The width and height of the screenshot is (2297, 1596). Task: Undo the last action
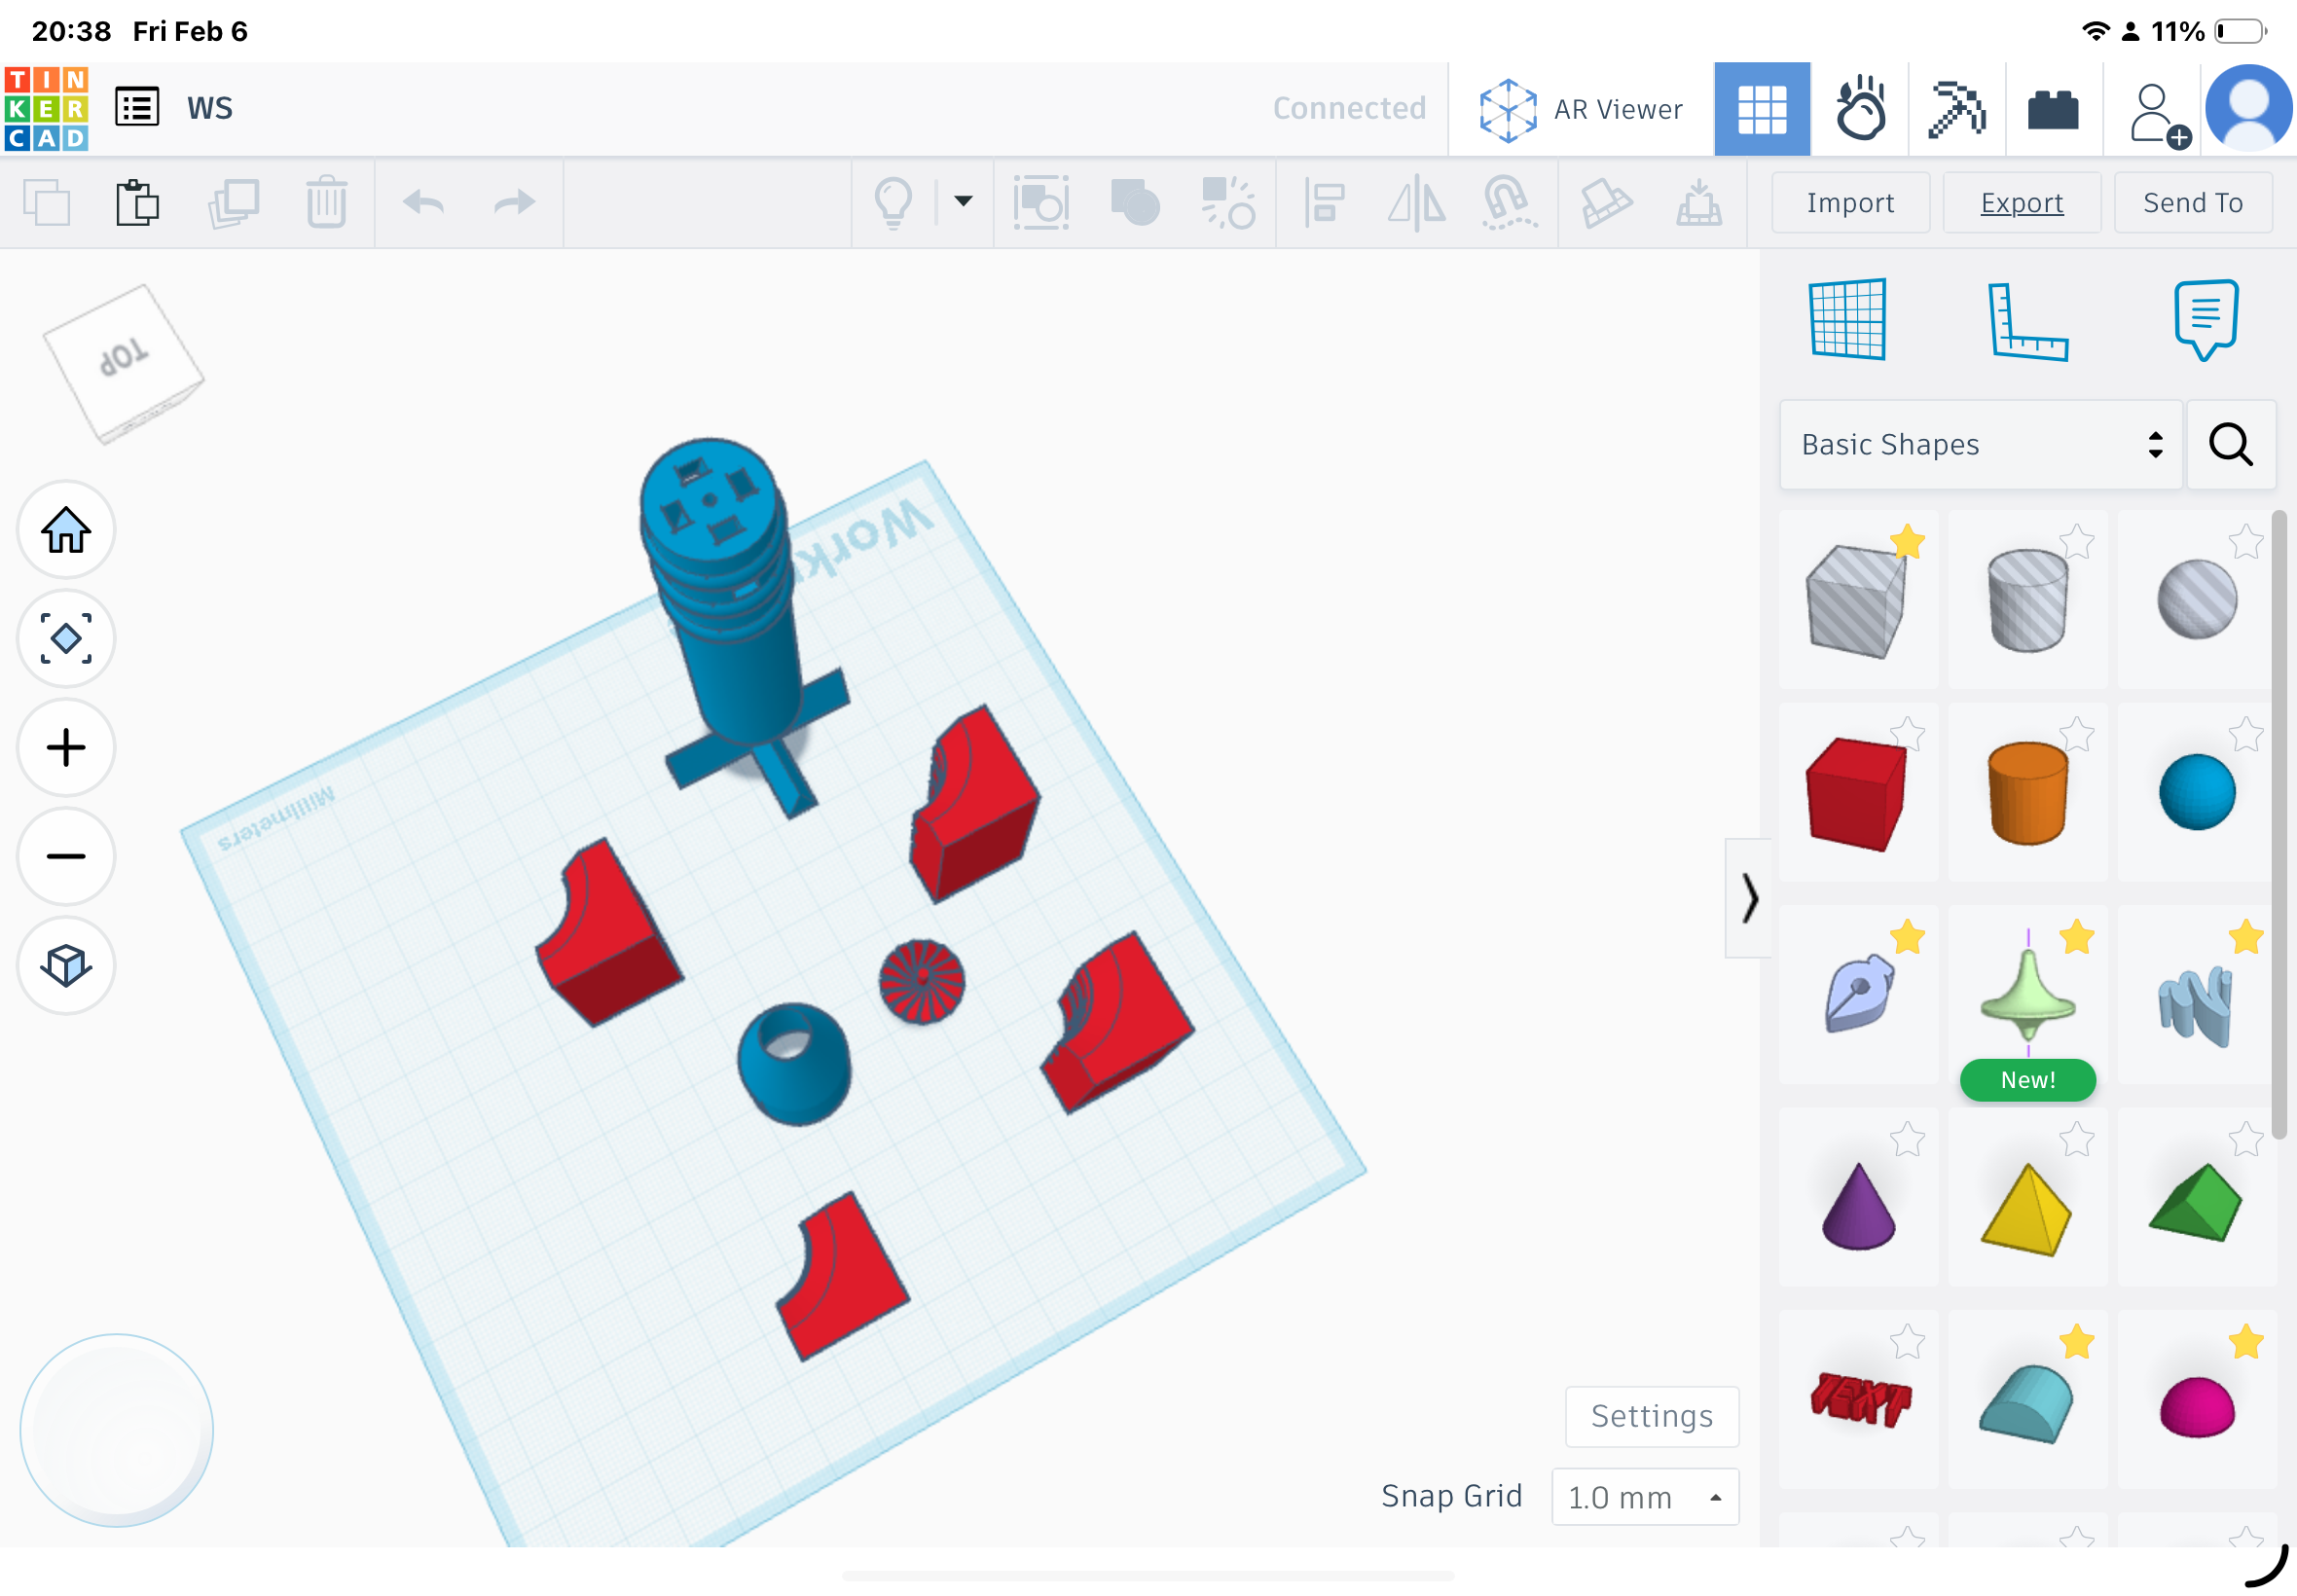click(423, 203)
